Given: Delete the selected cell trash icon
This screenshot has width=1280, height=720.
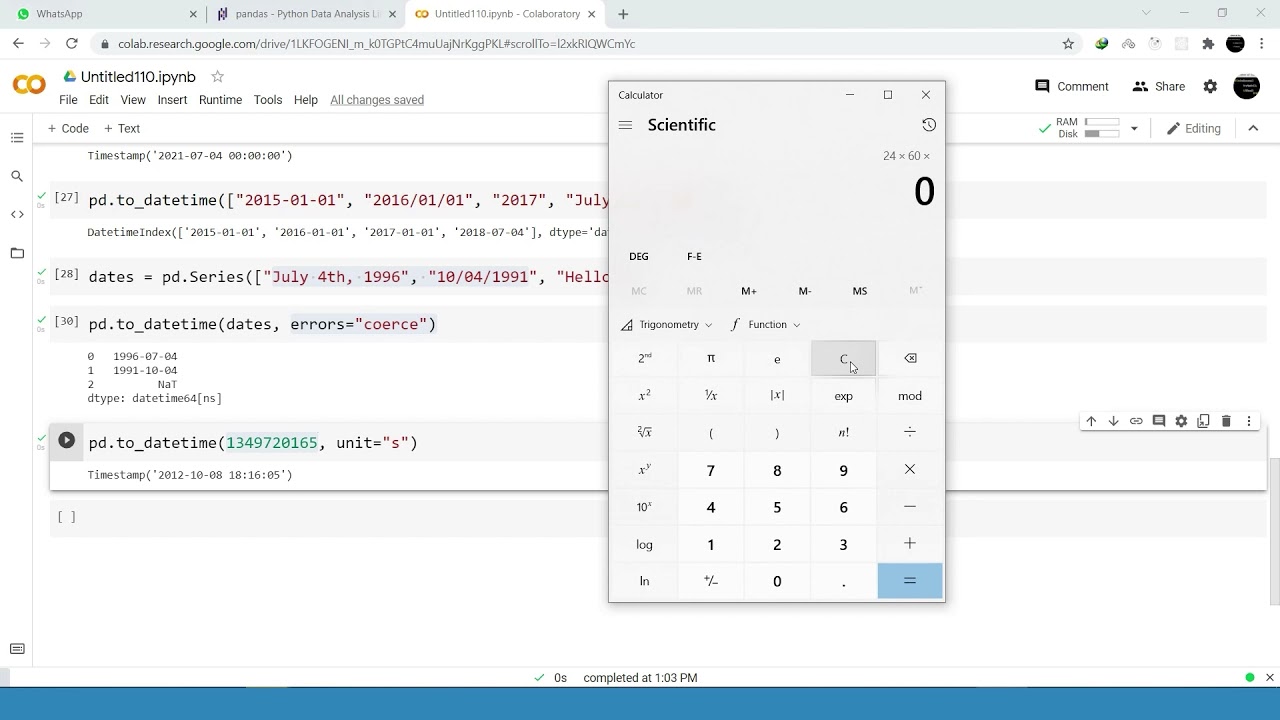Looking at the screenshot, I should coord(1226,421).
